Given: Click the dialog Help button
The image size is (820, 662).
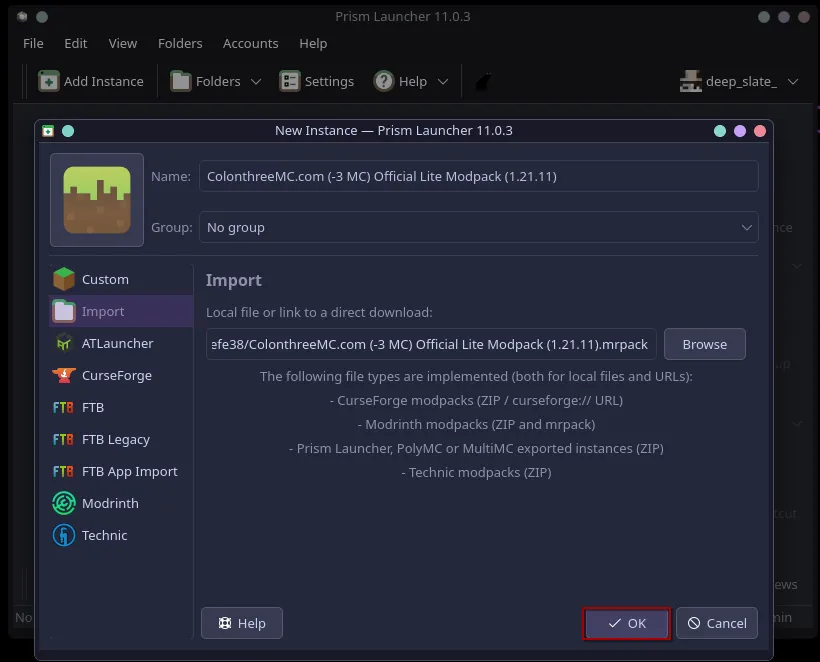Looking at the screenshot, I should (x=242, y=623).
